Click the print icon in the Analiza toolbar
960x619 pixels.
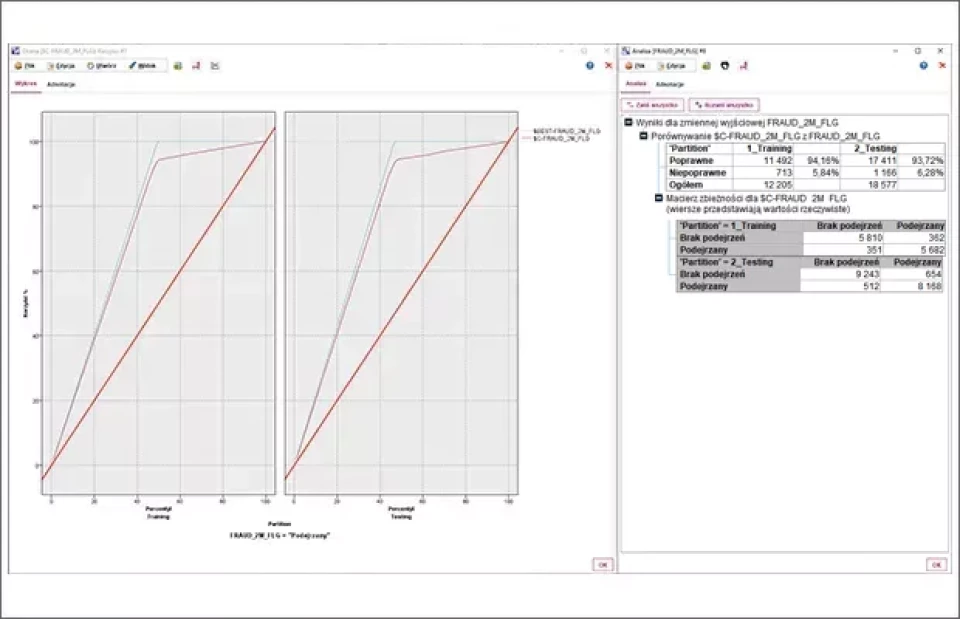click(725, 65)
